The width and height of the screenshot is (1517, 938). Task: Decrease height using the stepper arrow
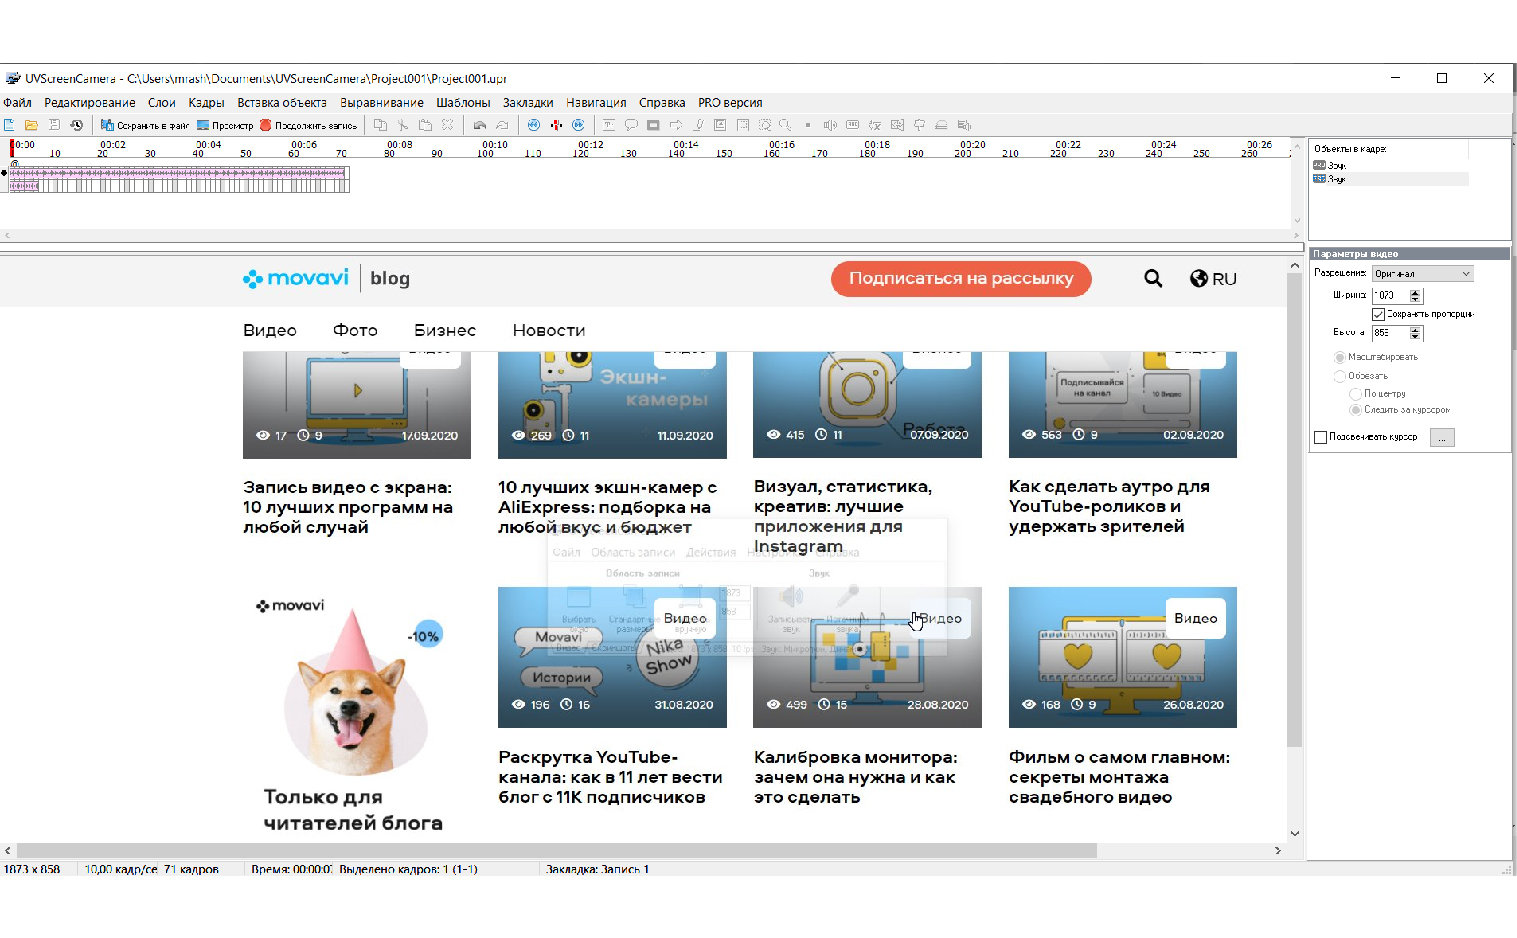tap(1415, 336)
